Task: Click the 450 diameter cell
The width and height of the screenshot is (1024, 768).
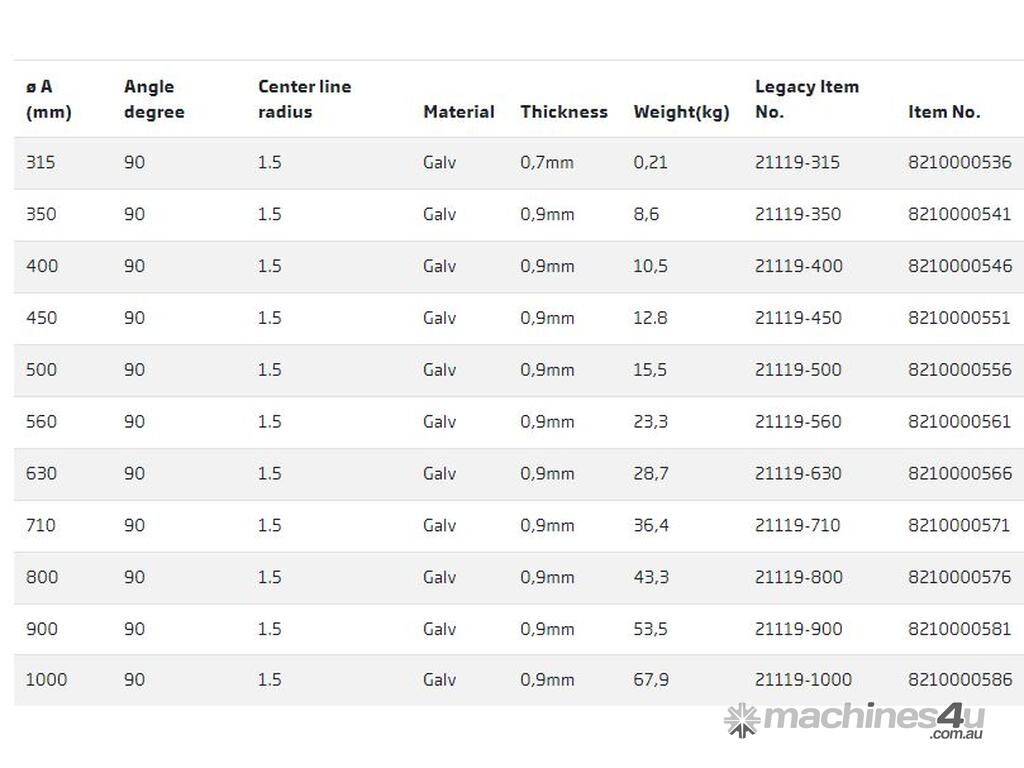Action: (42, 318)
